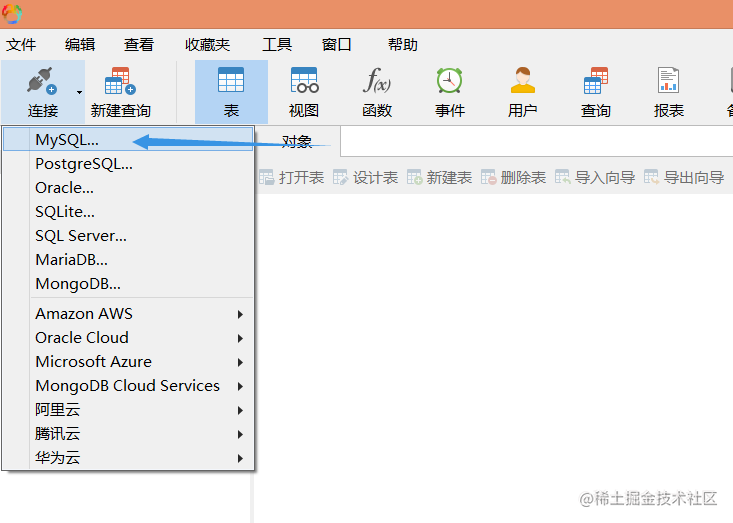Choose MongoDB... connection type
Screen dimensions: 733x523
(128, 284)
